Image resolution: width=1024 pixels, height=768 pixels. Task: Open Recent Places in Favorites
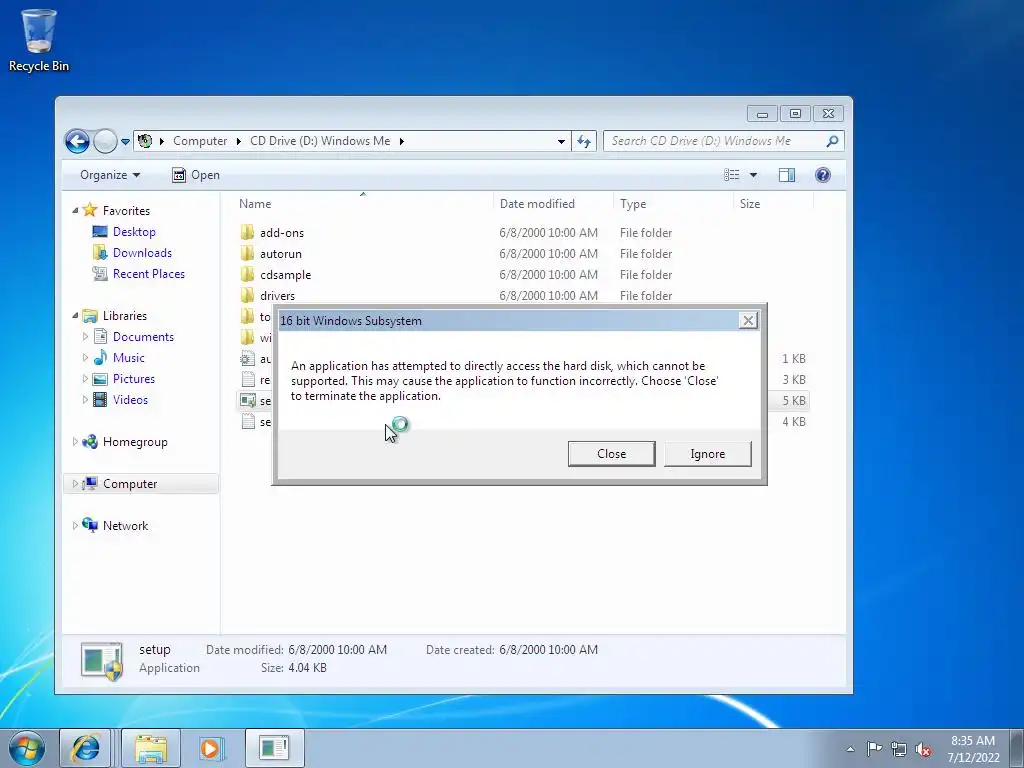point(148,274)
